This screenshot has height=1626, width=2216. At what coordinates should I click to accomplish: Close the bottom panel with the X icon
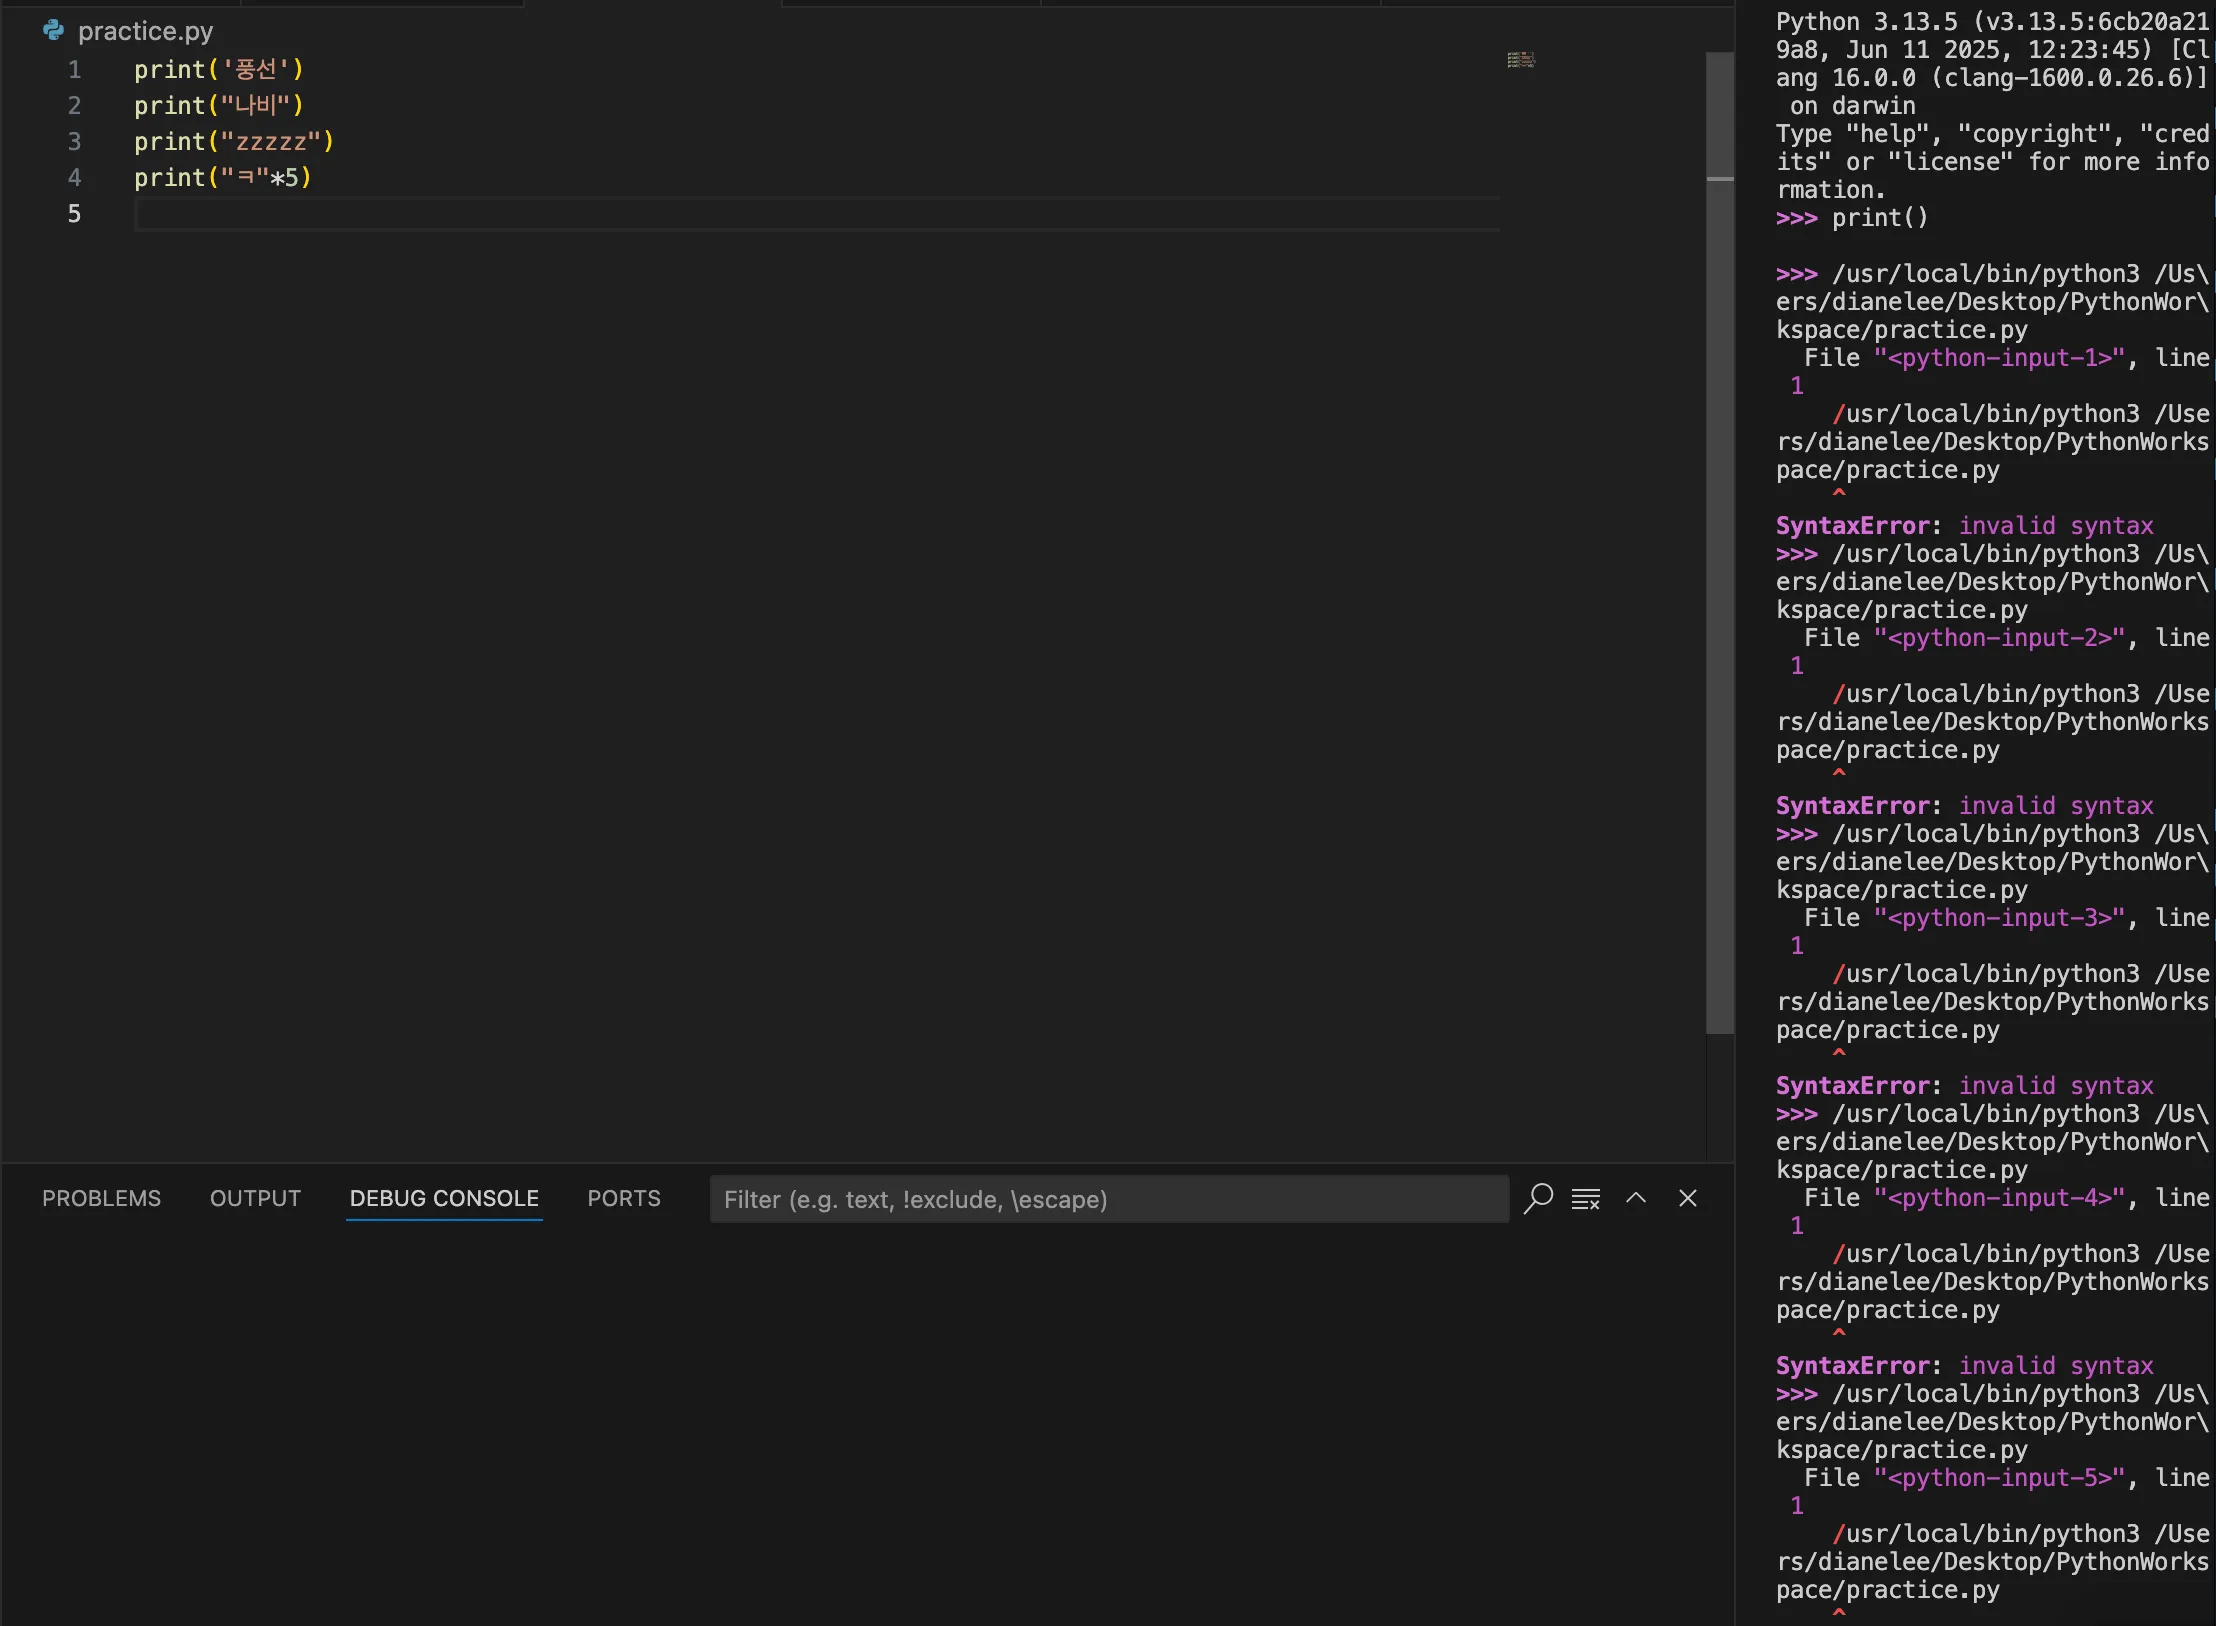coord(1688,1198)
